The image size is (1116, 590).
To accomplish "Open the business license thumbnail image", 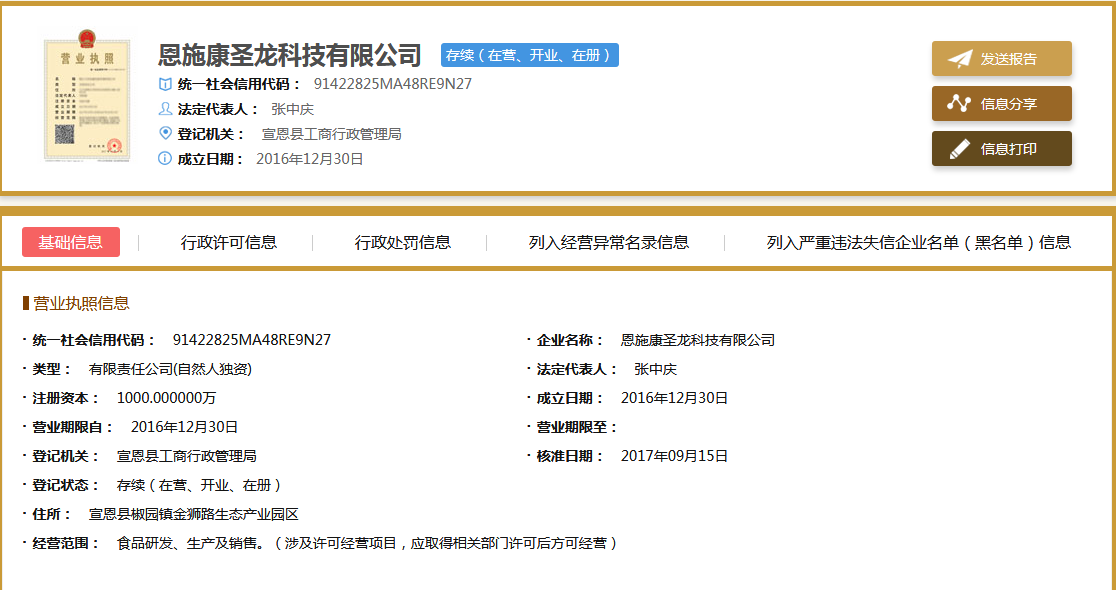I will tap(87, 99).
